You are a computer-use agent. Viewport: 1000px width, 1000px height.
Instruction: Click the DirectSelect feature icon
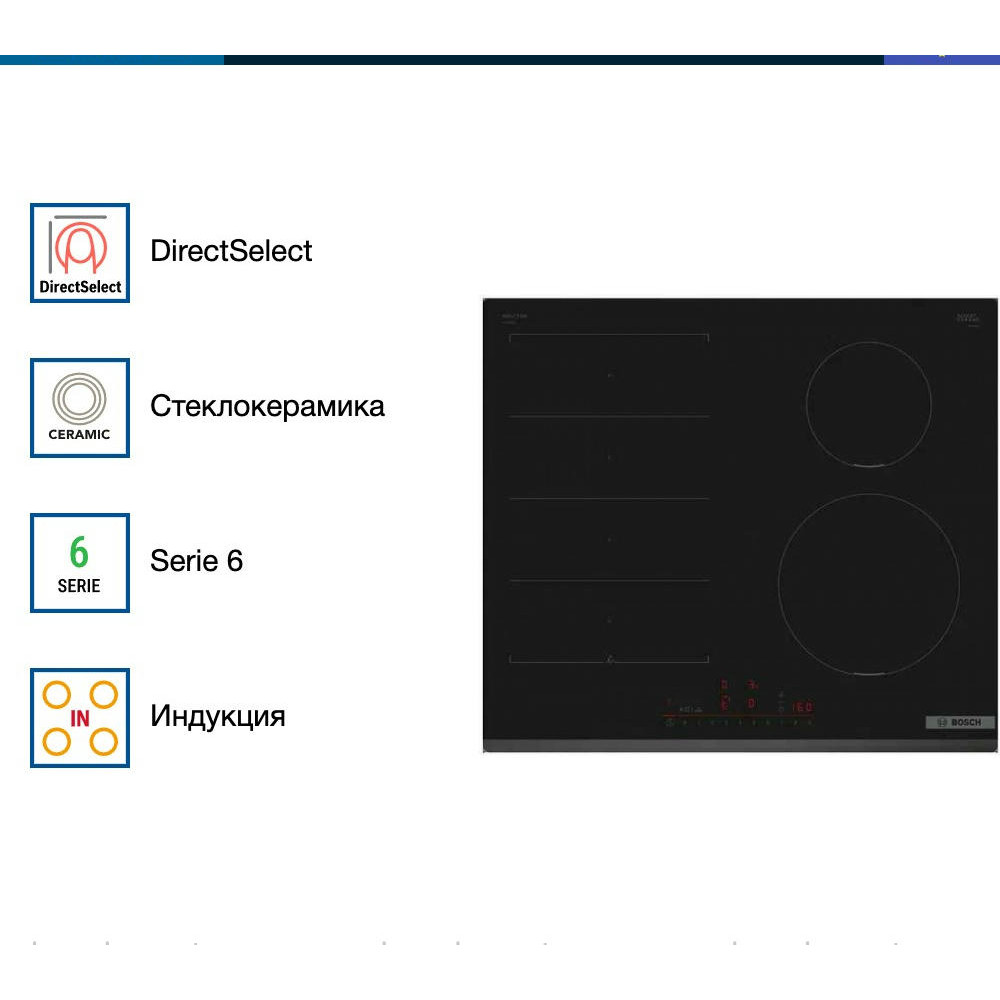[80, 253]
